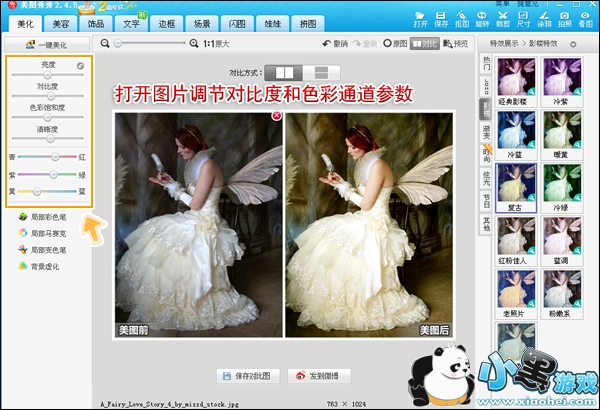Select the 裁剪 crop scissors icon
The image size is (600, 410).
[503, 19]
